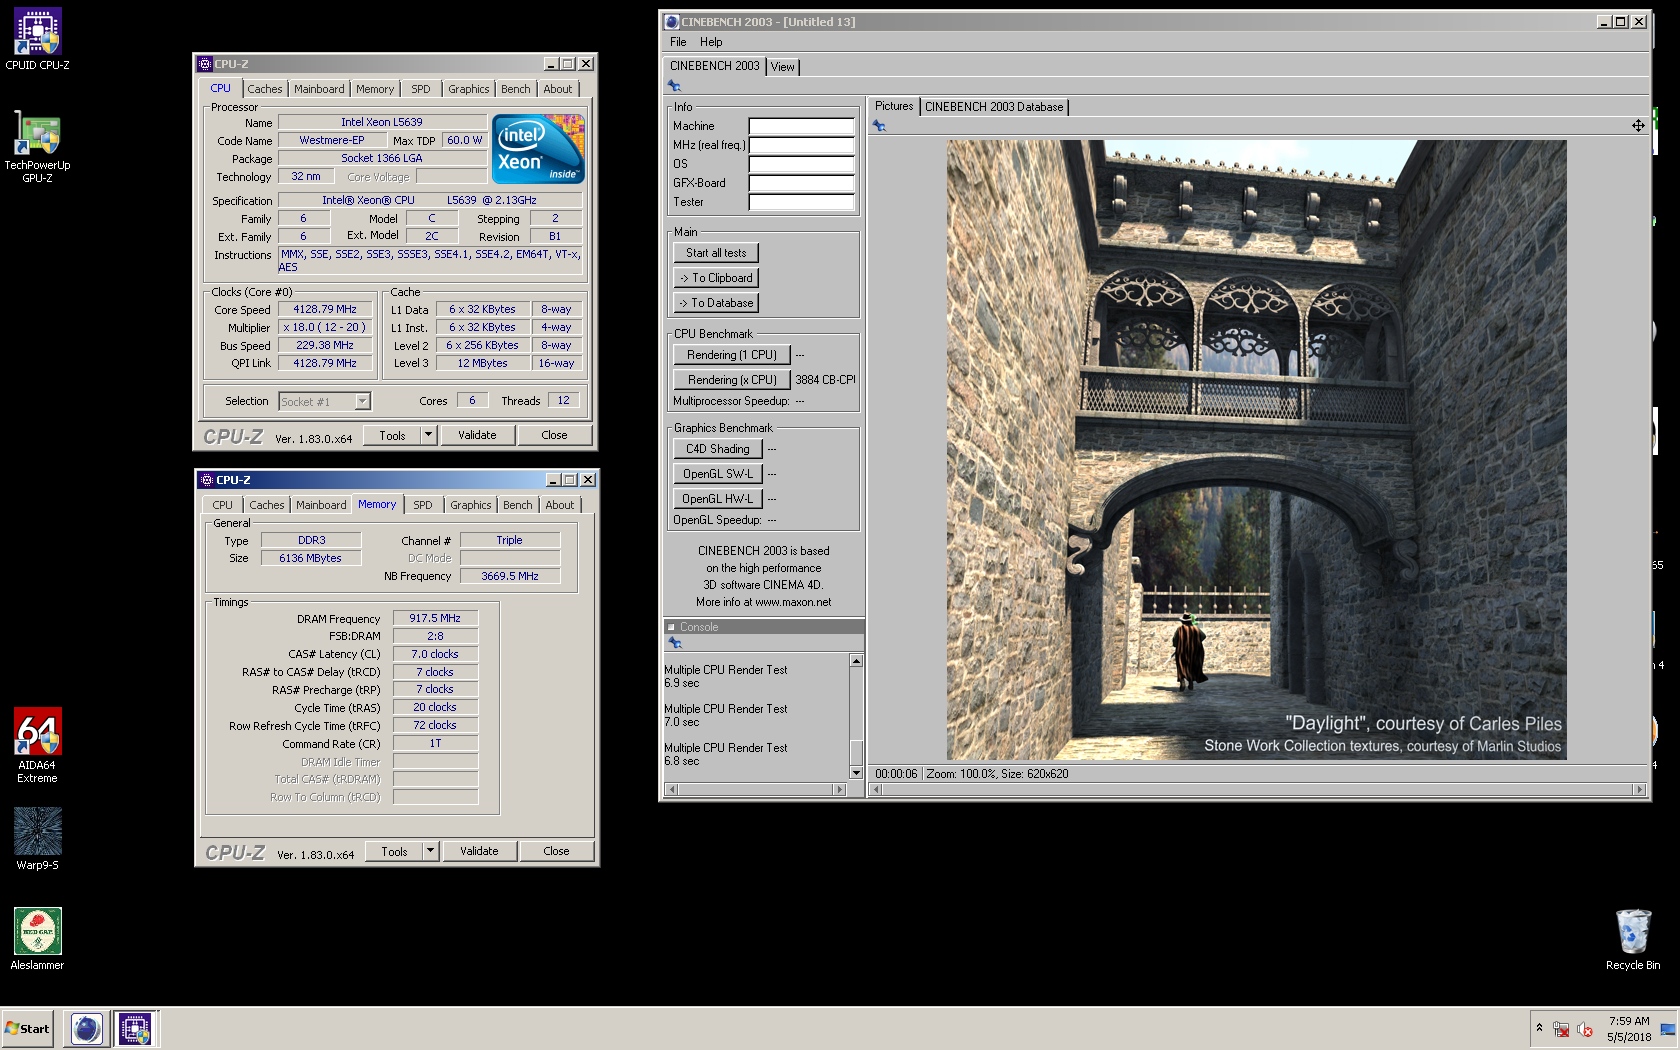
Task: Click the Start all tests button
Action: click(716, 253)
